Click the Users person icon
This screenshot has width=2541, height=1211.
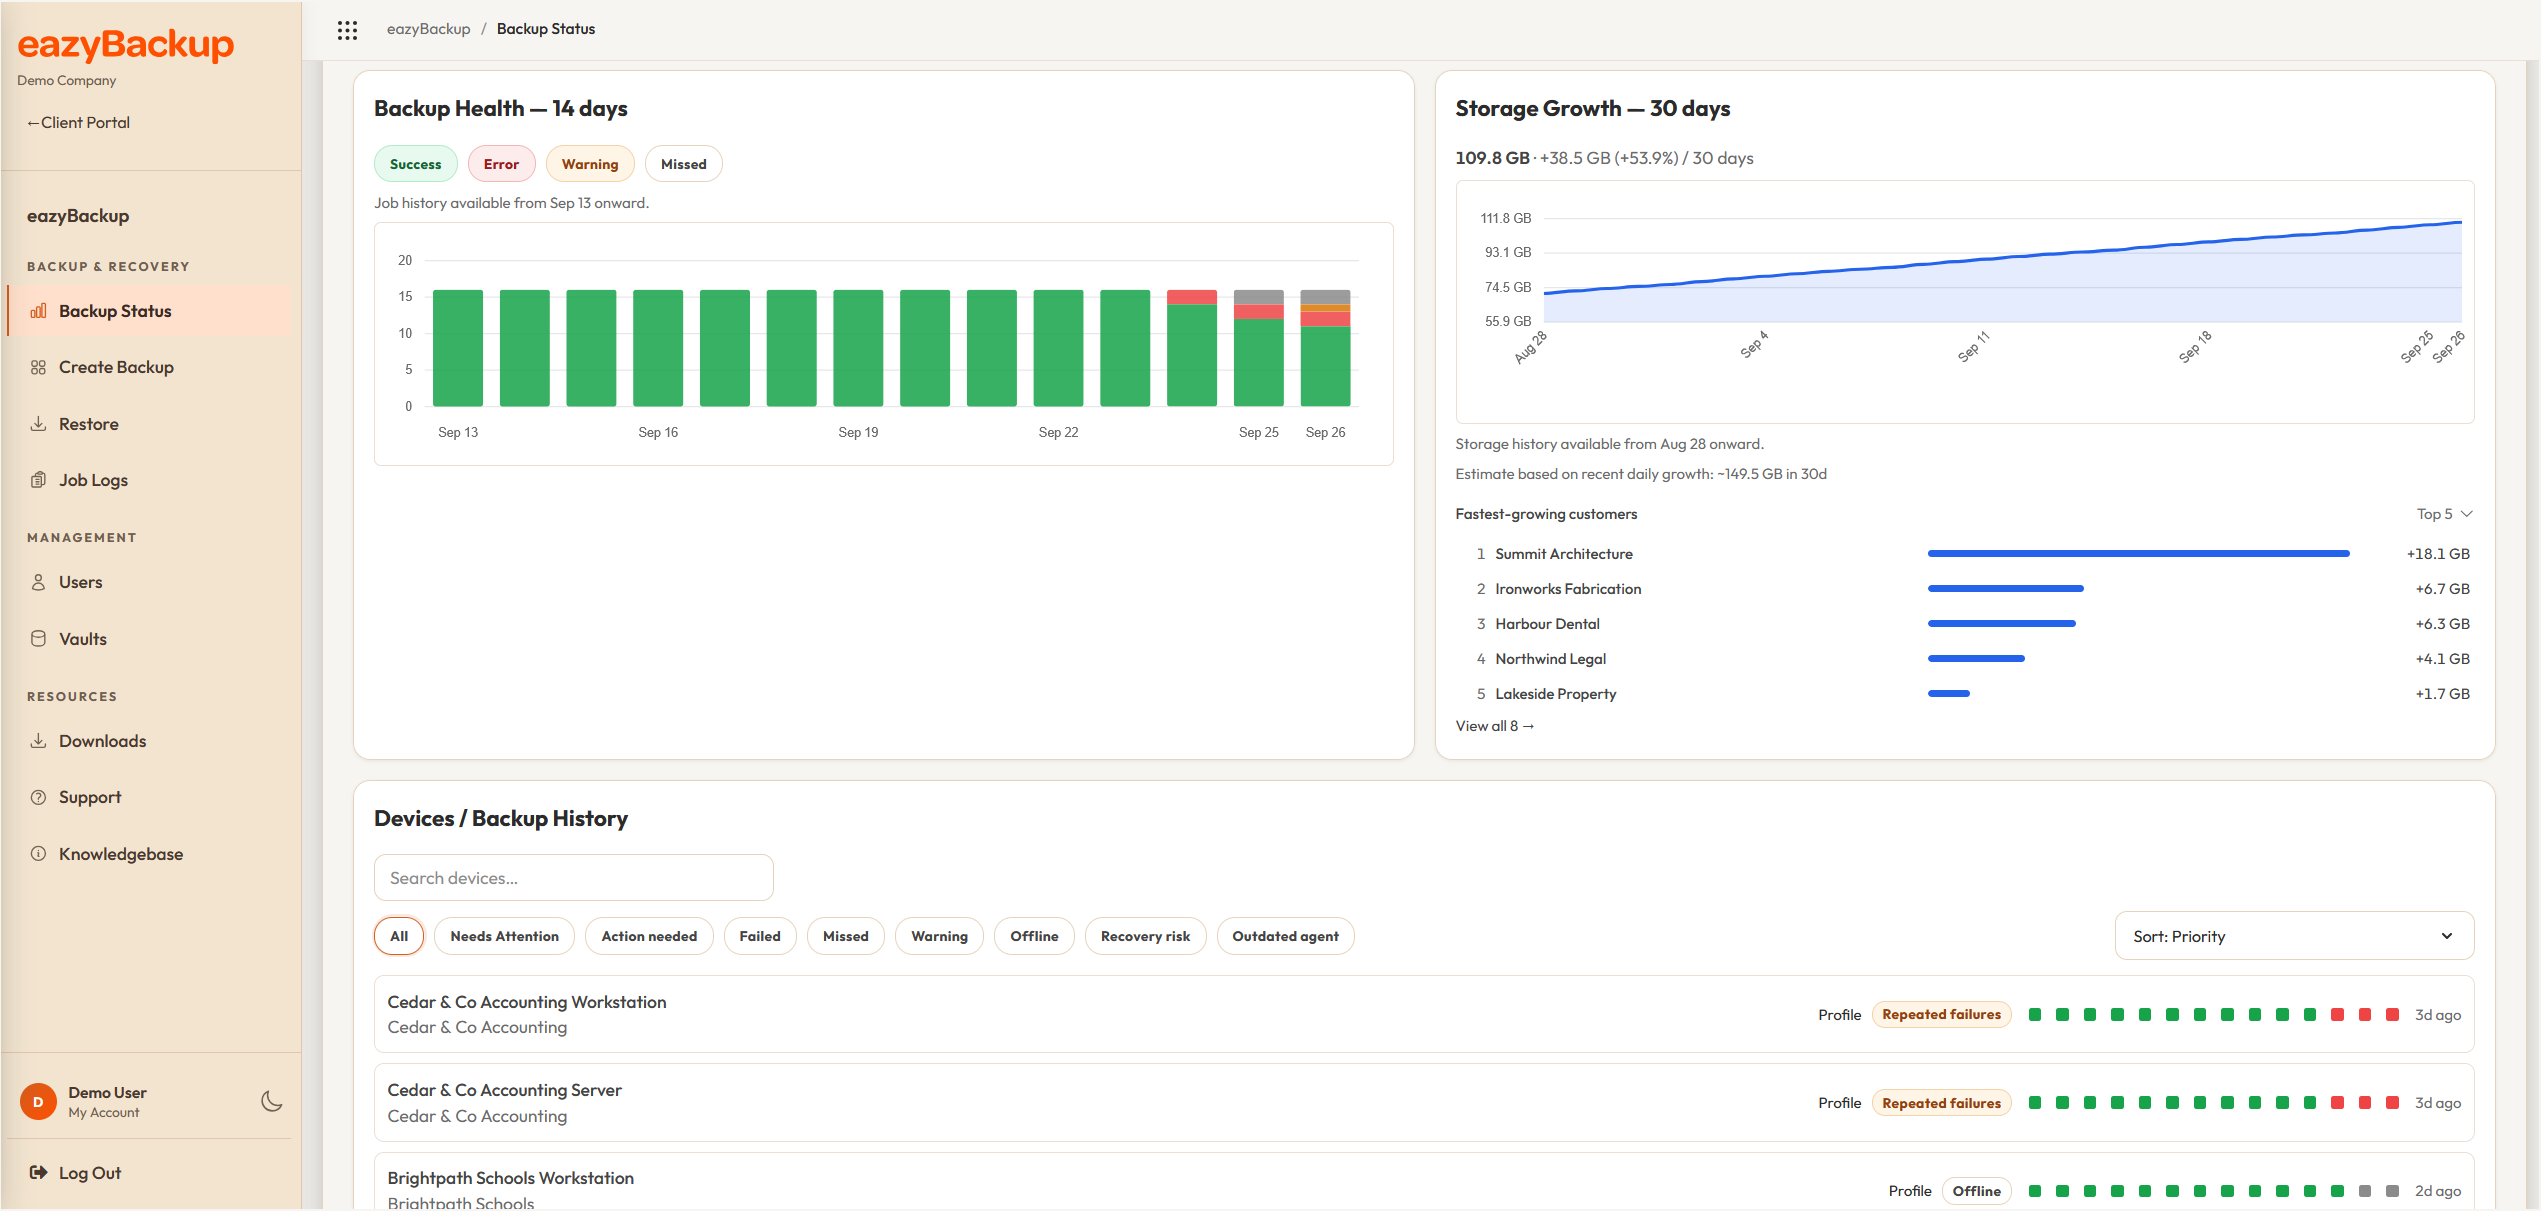[38, 582]
